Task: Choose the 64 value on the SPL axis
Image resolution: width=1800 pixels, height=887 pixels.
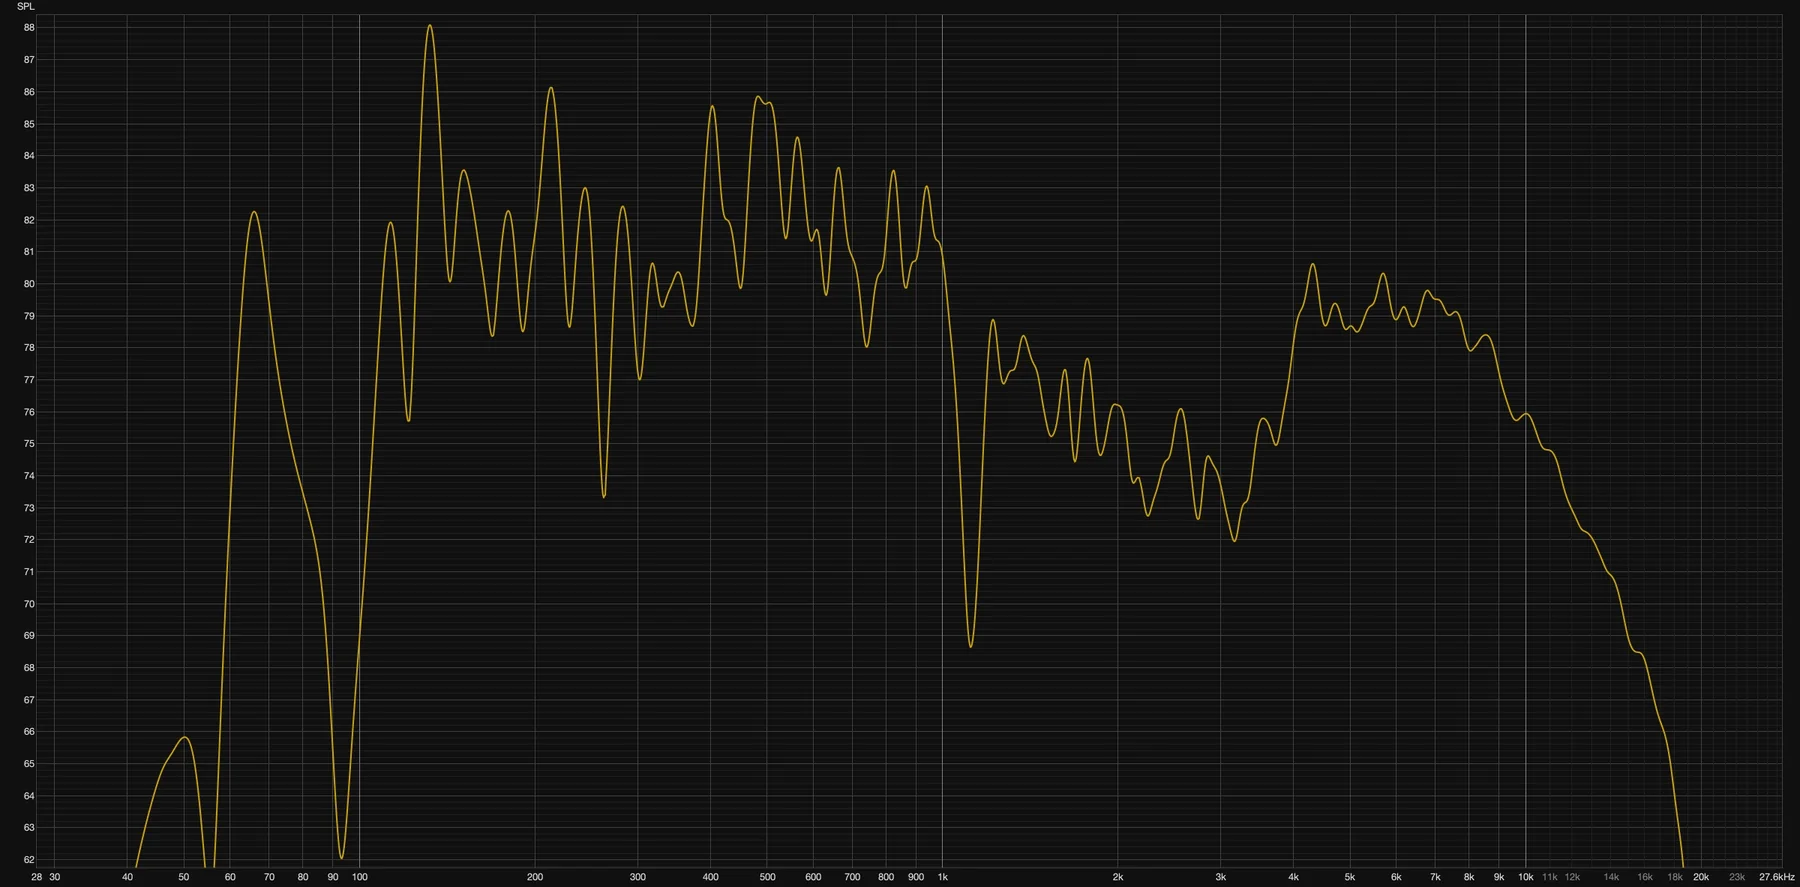Action: click(29, 796)
